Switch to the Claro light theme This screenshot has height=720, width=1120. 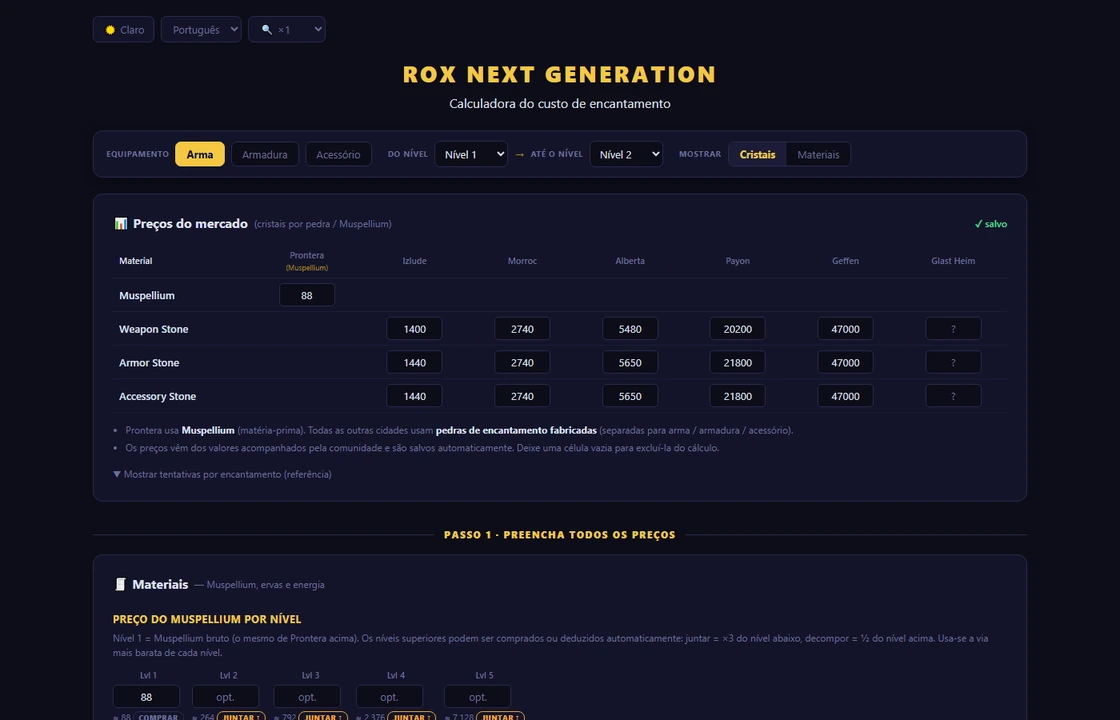124,29
